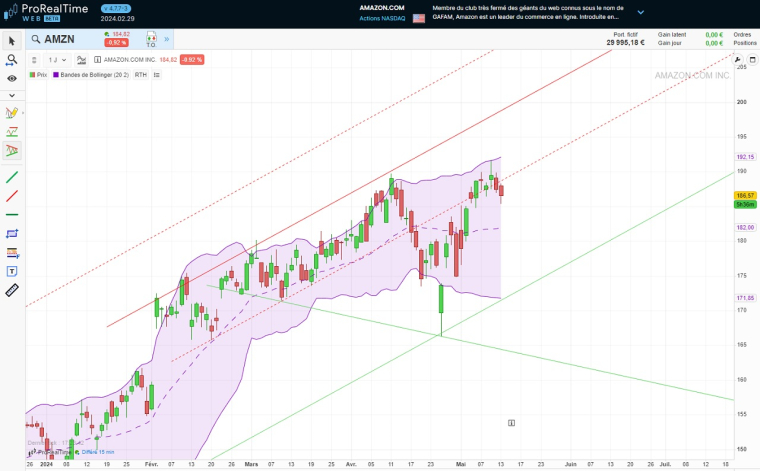Toggle drawn objects visibility eye icon

[12, 77]
